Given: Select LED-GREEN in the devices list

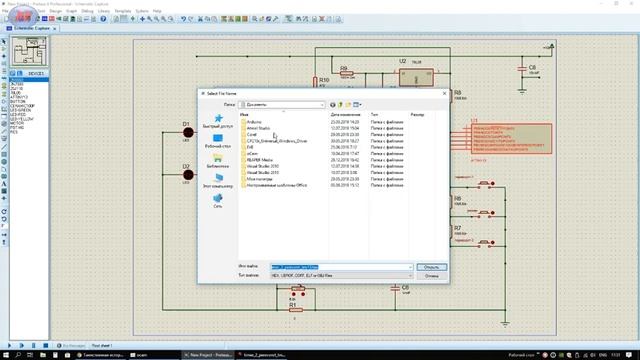Looking at the screenshot, I should coord(20,110).
